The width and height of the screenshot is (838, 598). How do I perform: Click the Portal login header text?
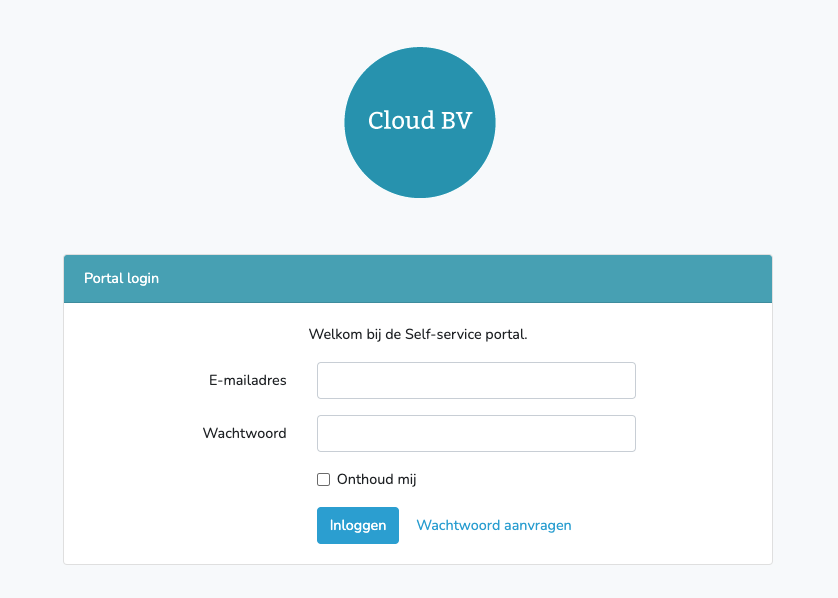121,278
